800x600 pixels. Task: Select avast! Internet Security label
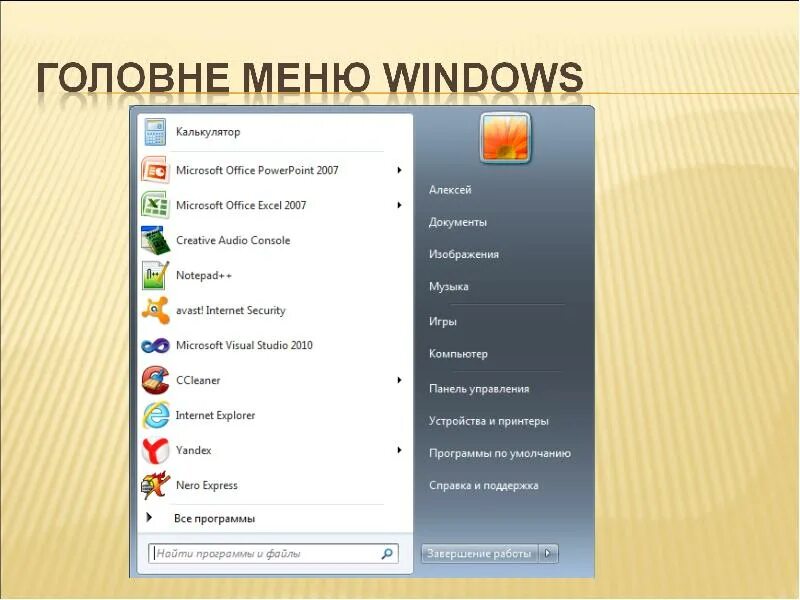[x=231, y=310]
